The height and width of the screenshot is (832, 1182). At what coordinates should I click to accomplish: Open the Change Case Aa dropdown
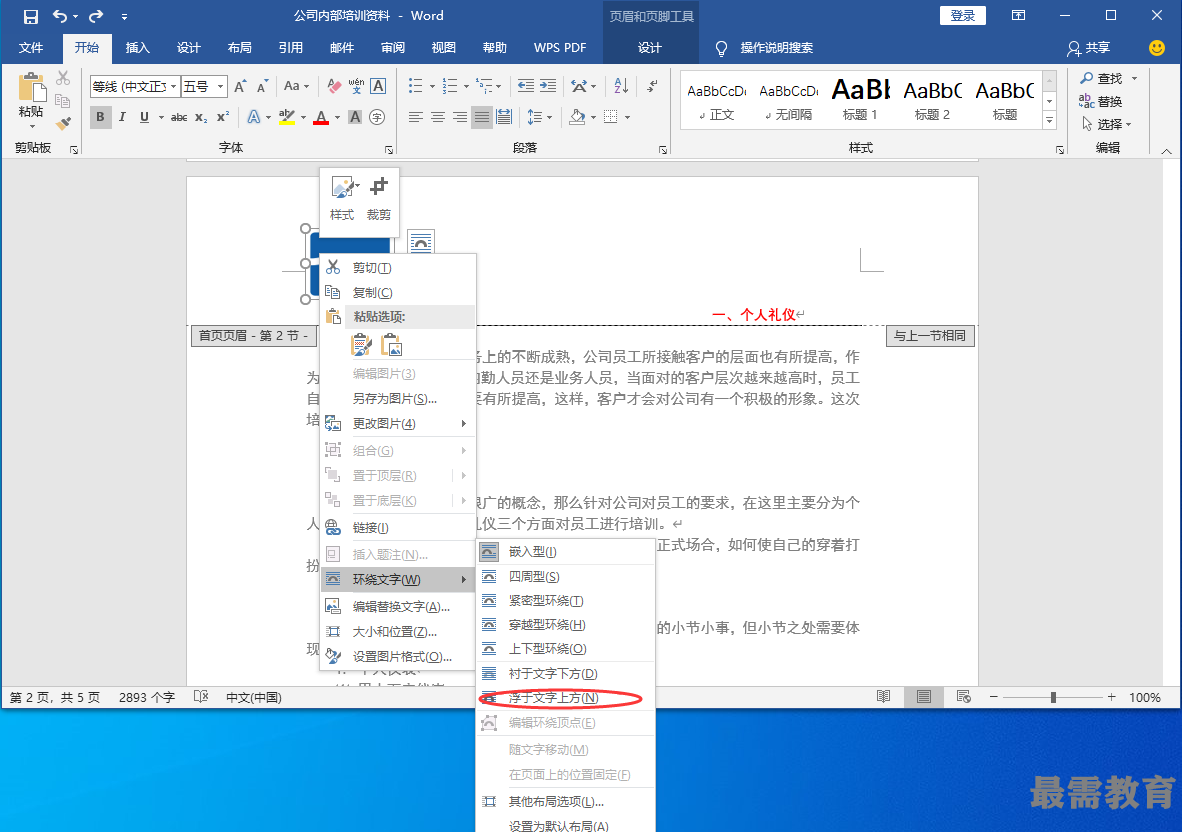point(296,87)
